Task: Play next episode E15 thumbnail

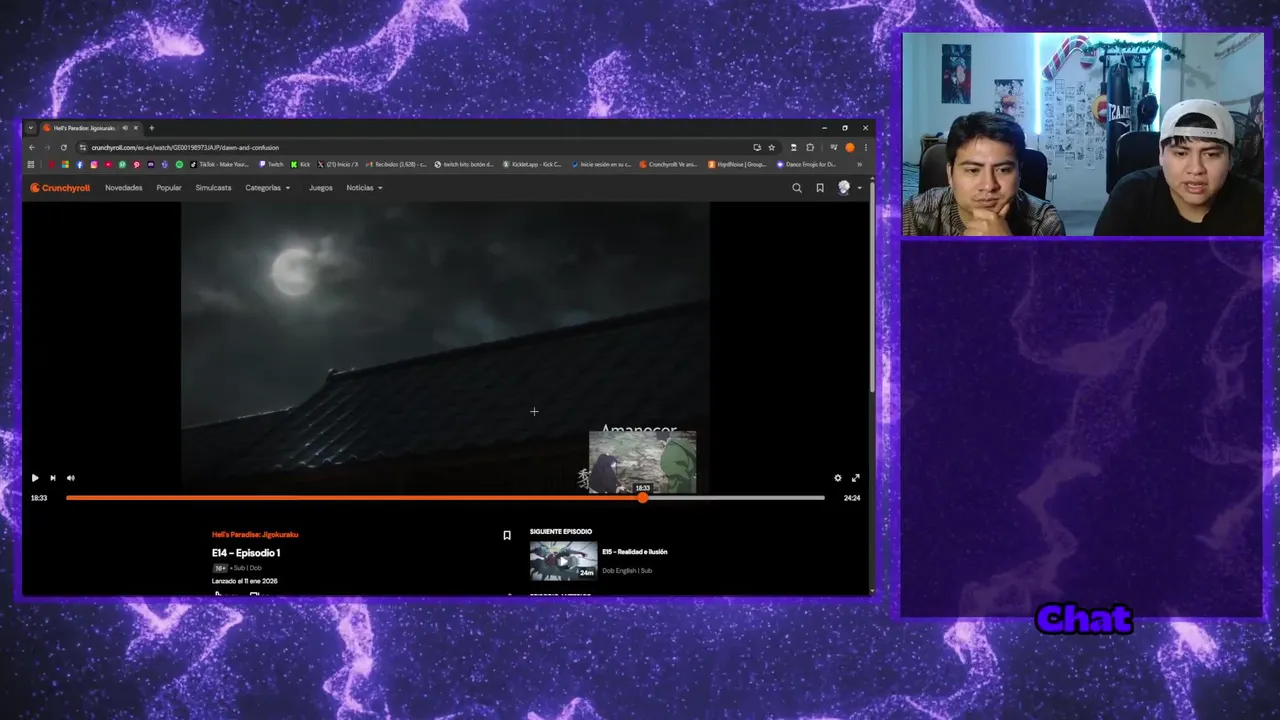Action: coord(563,560)
